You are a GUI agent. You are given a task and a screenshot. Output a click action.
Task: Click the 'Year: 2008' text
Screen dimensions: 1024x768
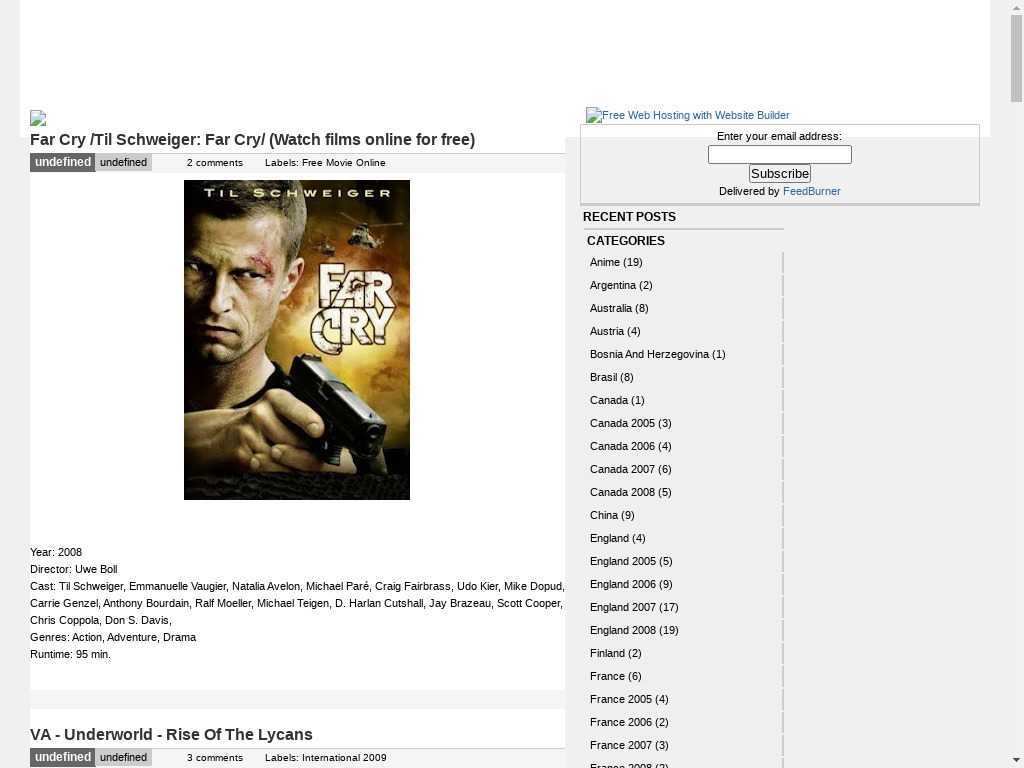tap(56, 552)
